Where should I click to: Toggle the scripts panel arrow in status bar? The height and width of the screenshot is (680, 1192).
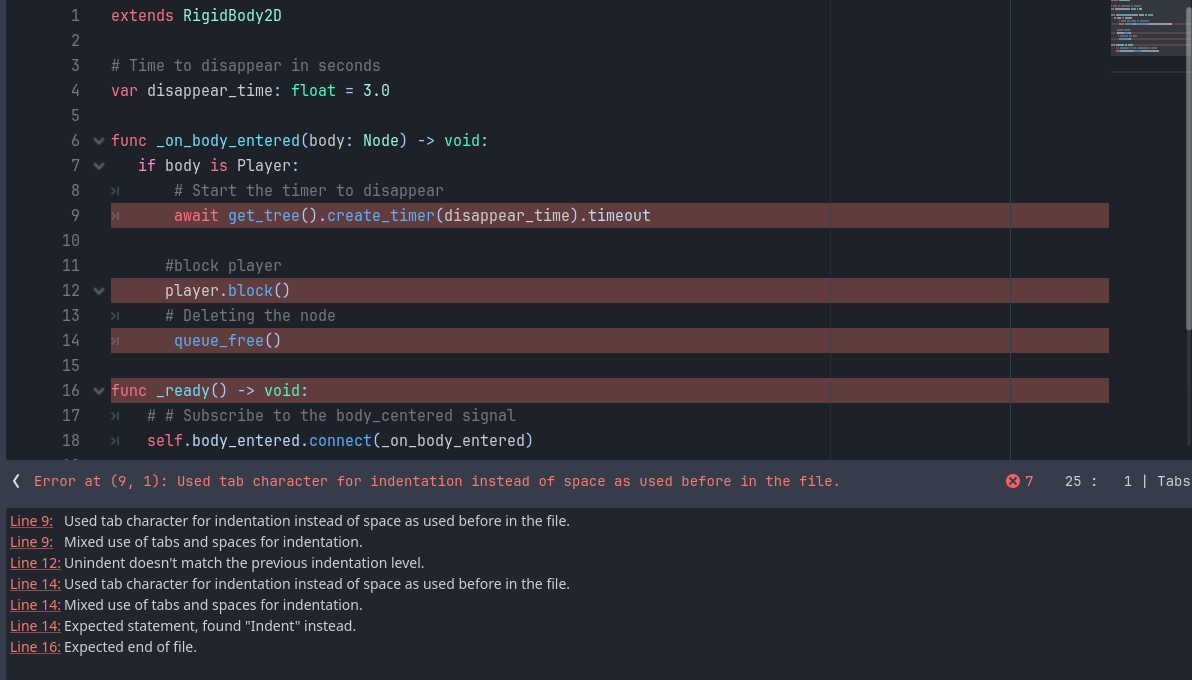[x=16, y=481]
